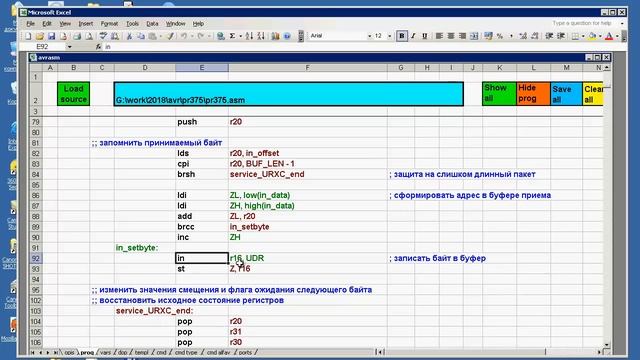
Task: Open the Format menu
Action: [109, 24]
